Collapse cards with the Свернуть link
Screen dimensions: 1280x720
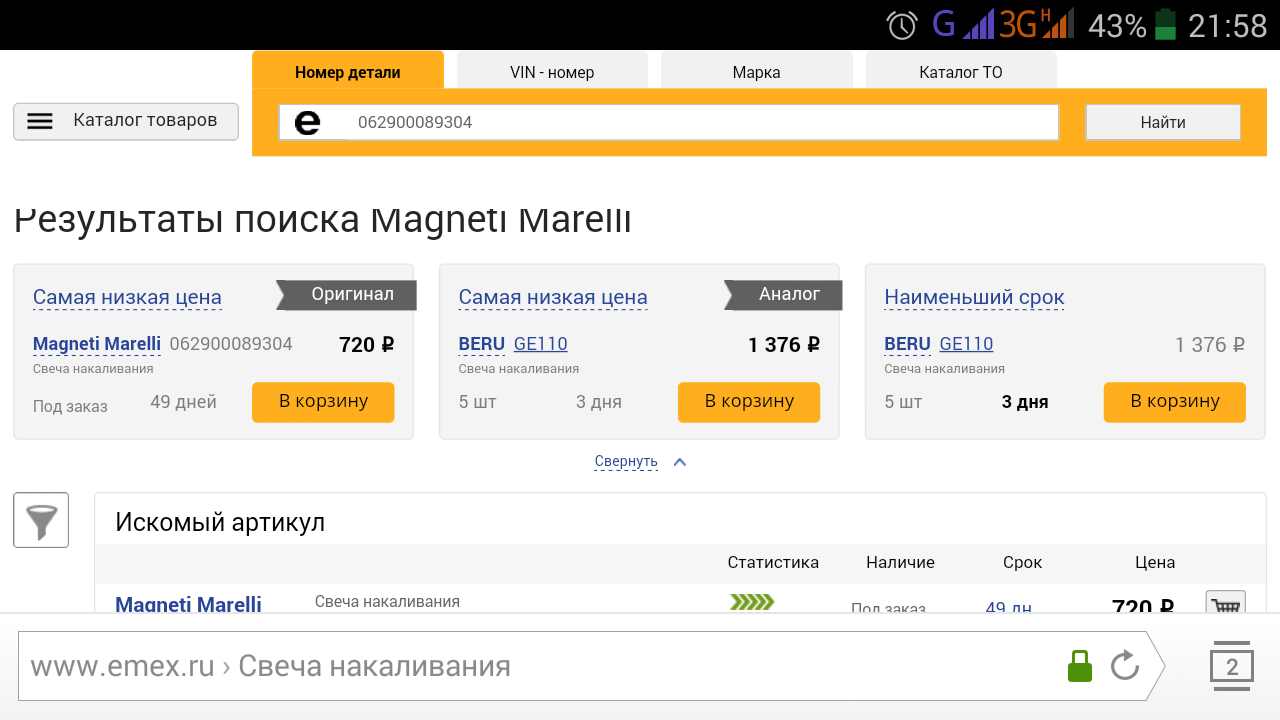pos(626,461)
